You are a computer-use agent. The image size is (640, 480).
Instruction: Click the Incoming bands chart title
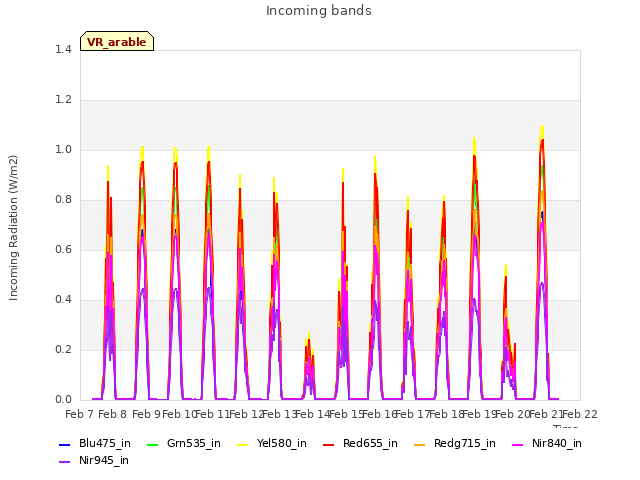point(319,11)
